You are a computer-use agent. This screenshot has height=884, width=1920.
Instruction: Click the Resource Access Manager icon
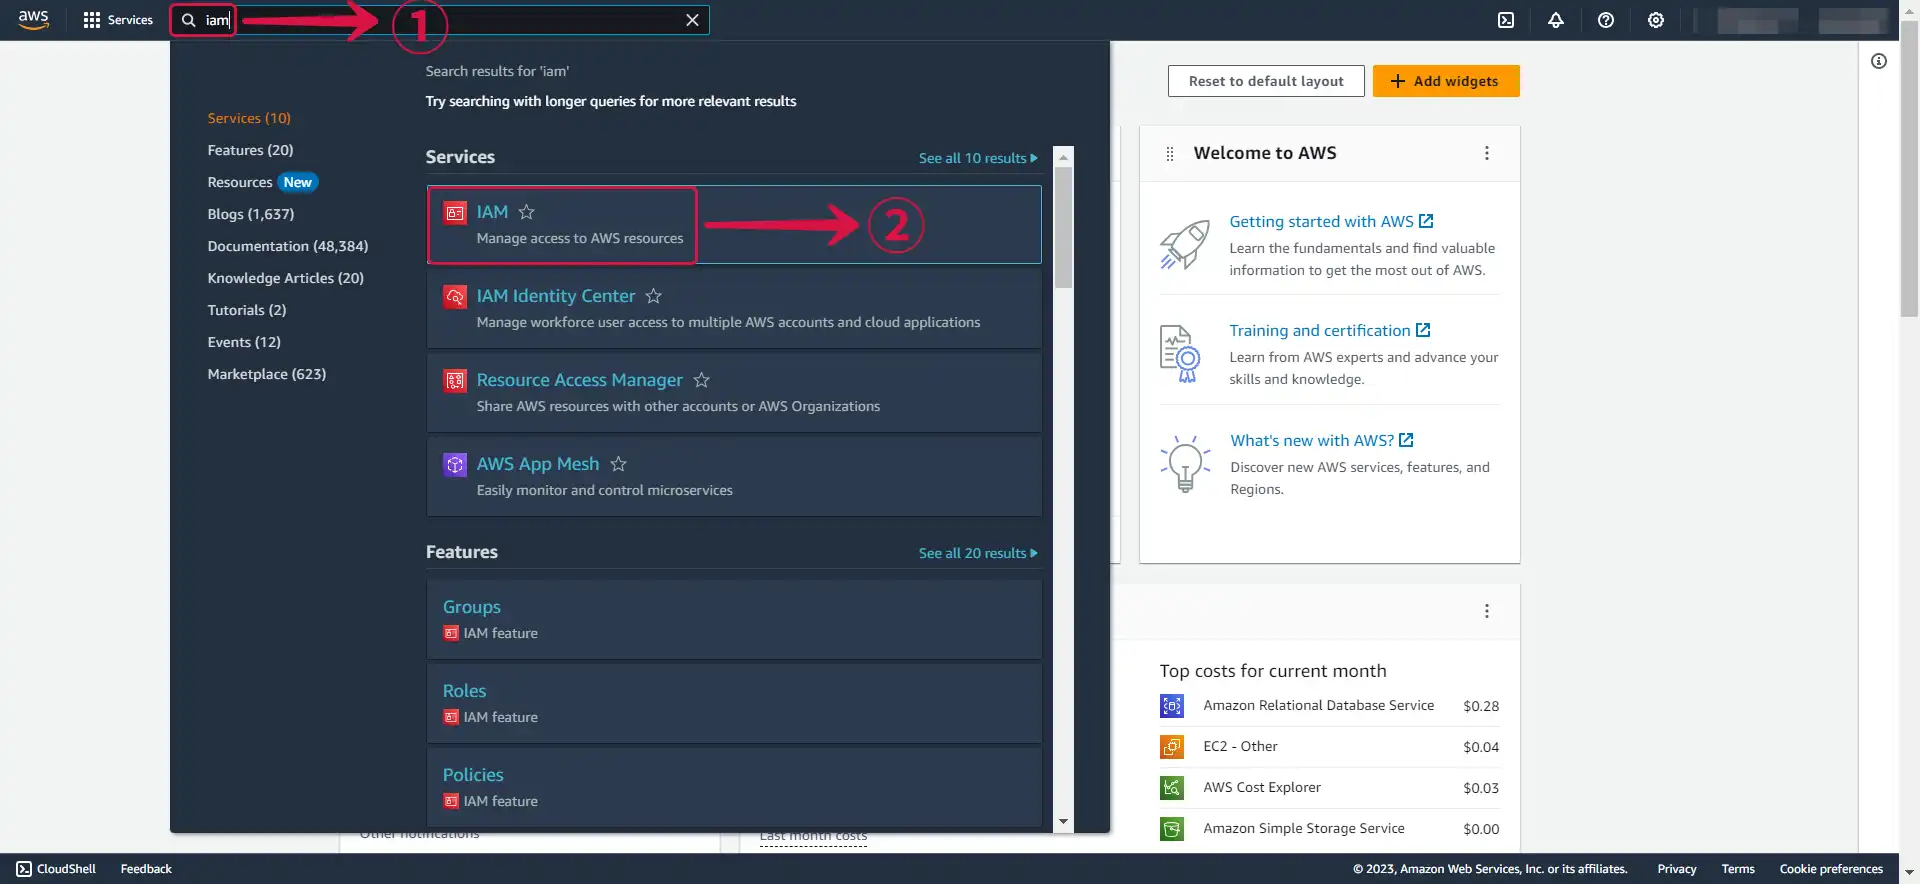point(455,381)
